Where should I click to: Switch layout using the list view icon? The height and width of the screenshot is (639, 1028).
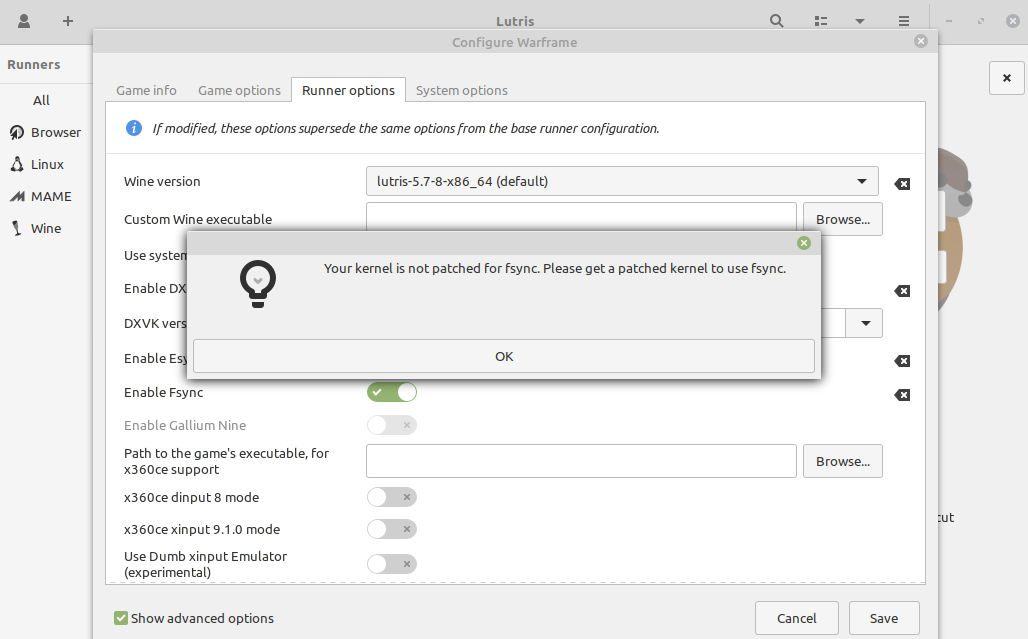(820, 21)
